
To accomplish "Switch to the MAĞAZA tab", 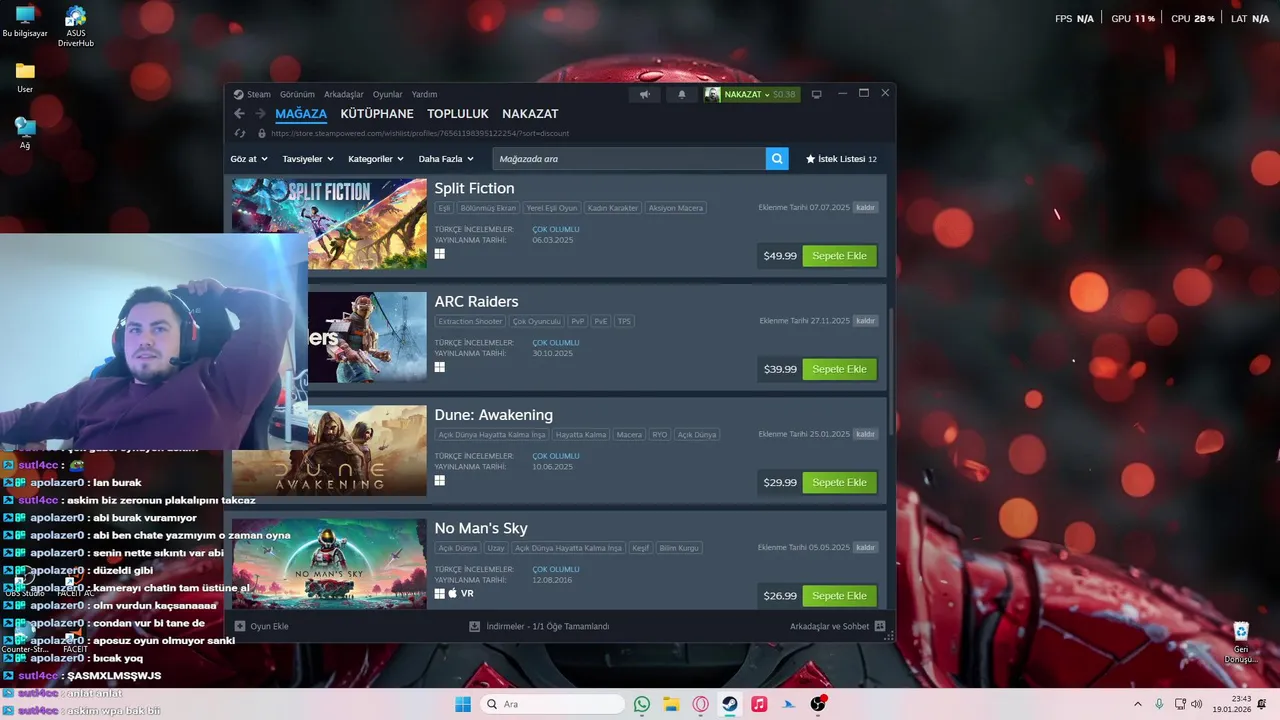I will point(301,114).
